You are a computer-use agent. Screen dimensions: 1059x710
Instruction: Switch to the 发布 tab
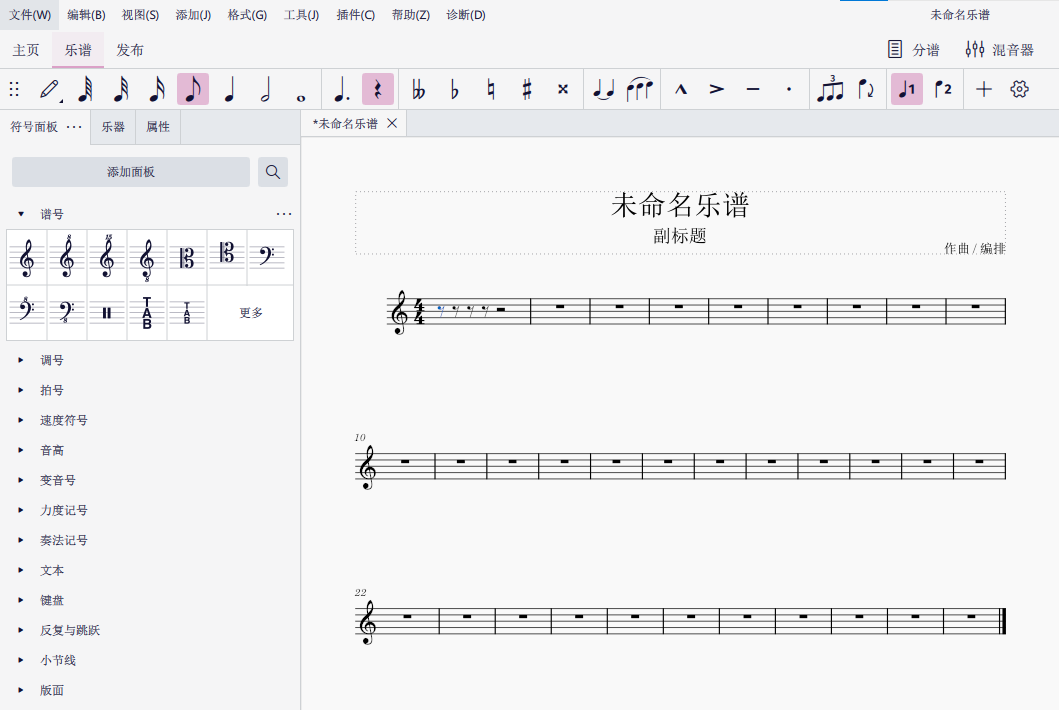click(x=128, y=49)
